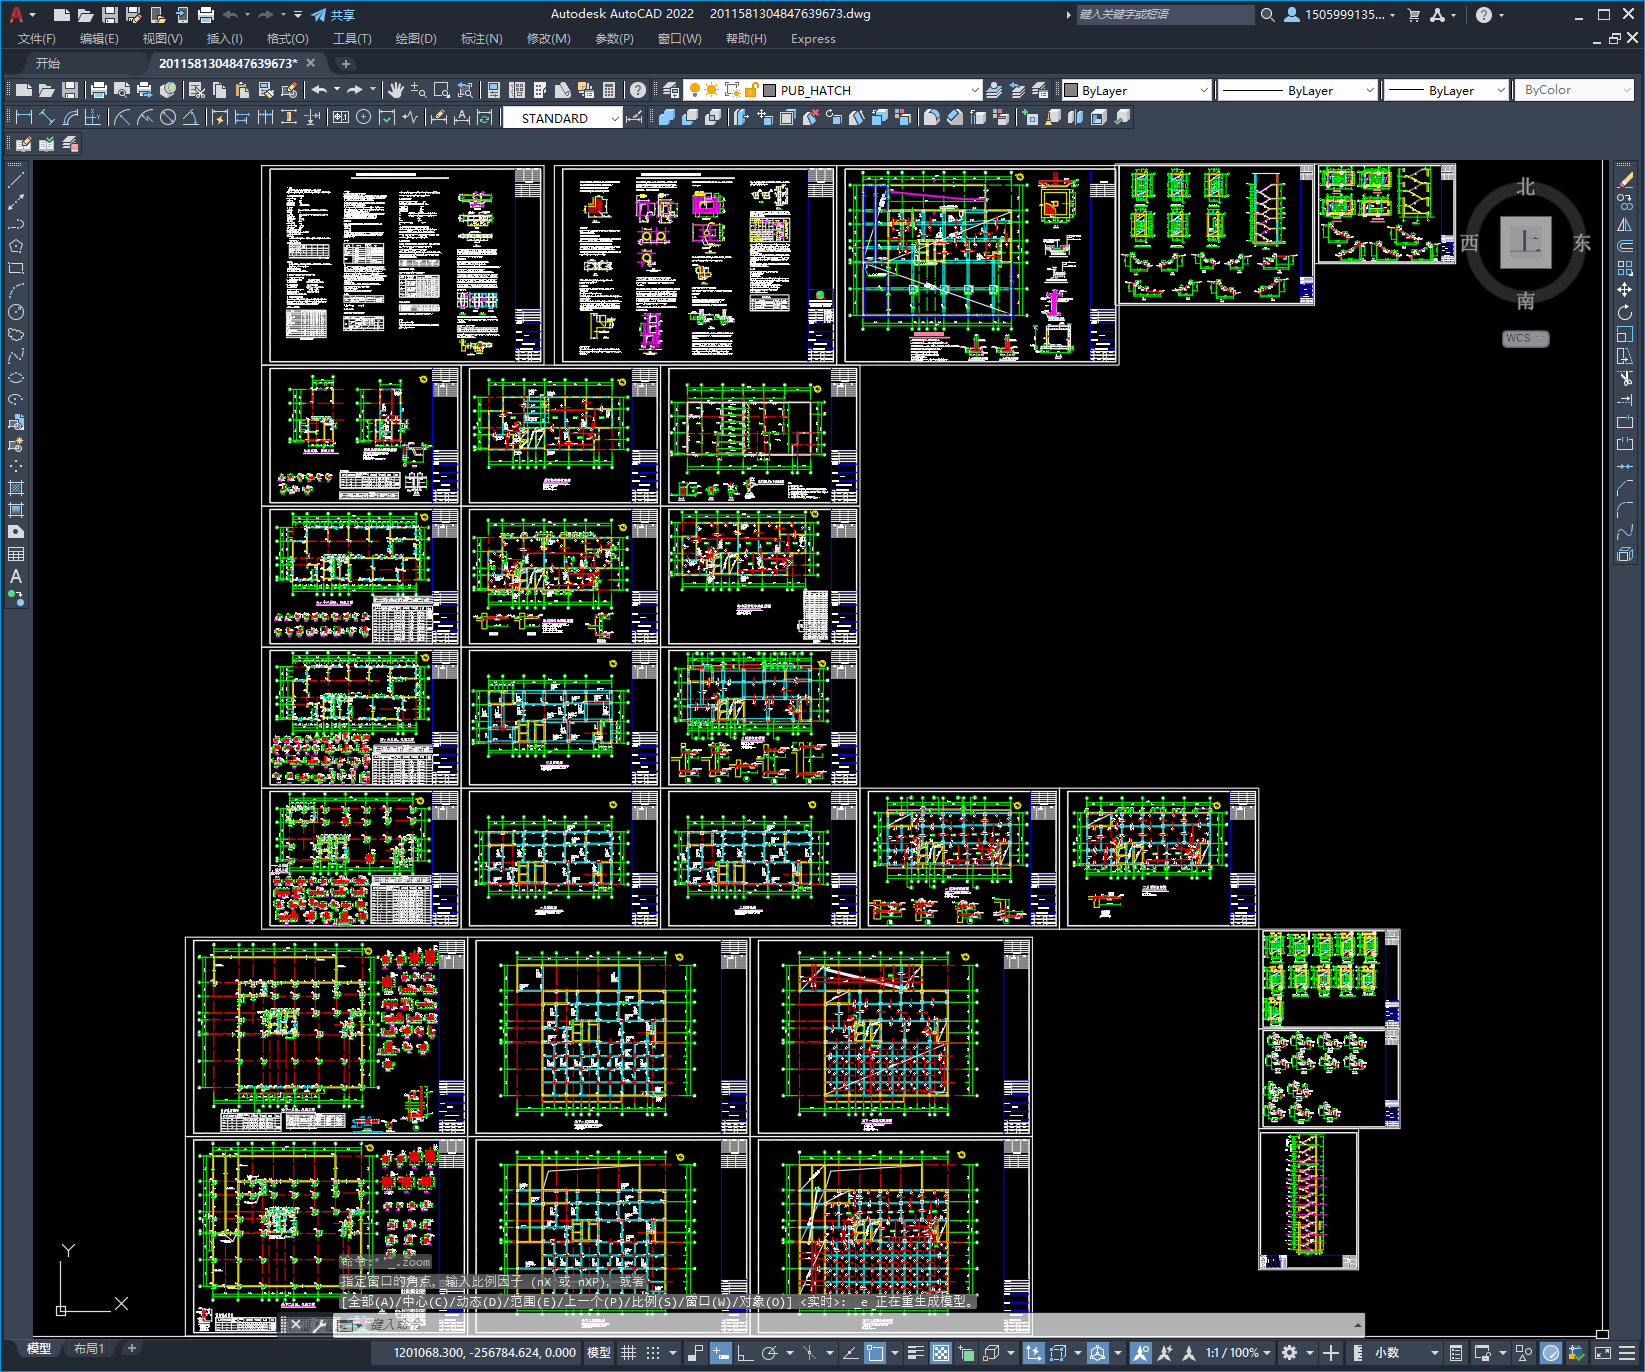
Task: Open the Express menu
Action: 813,39
